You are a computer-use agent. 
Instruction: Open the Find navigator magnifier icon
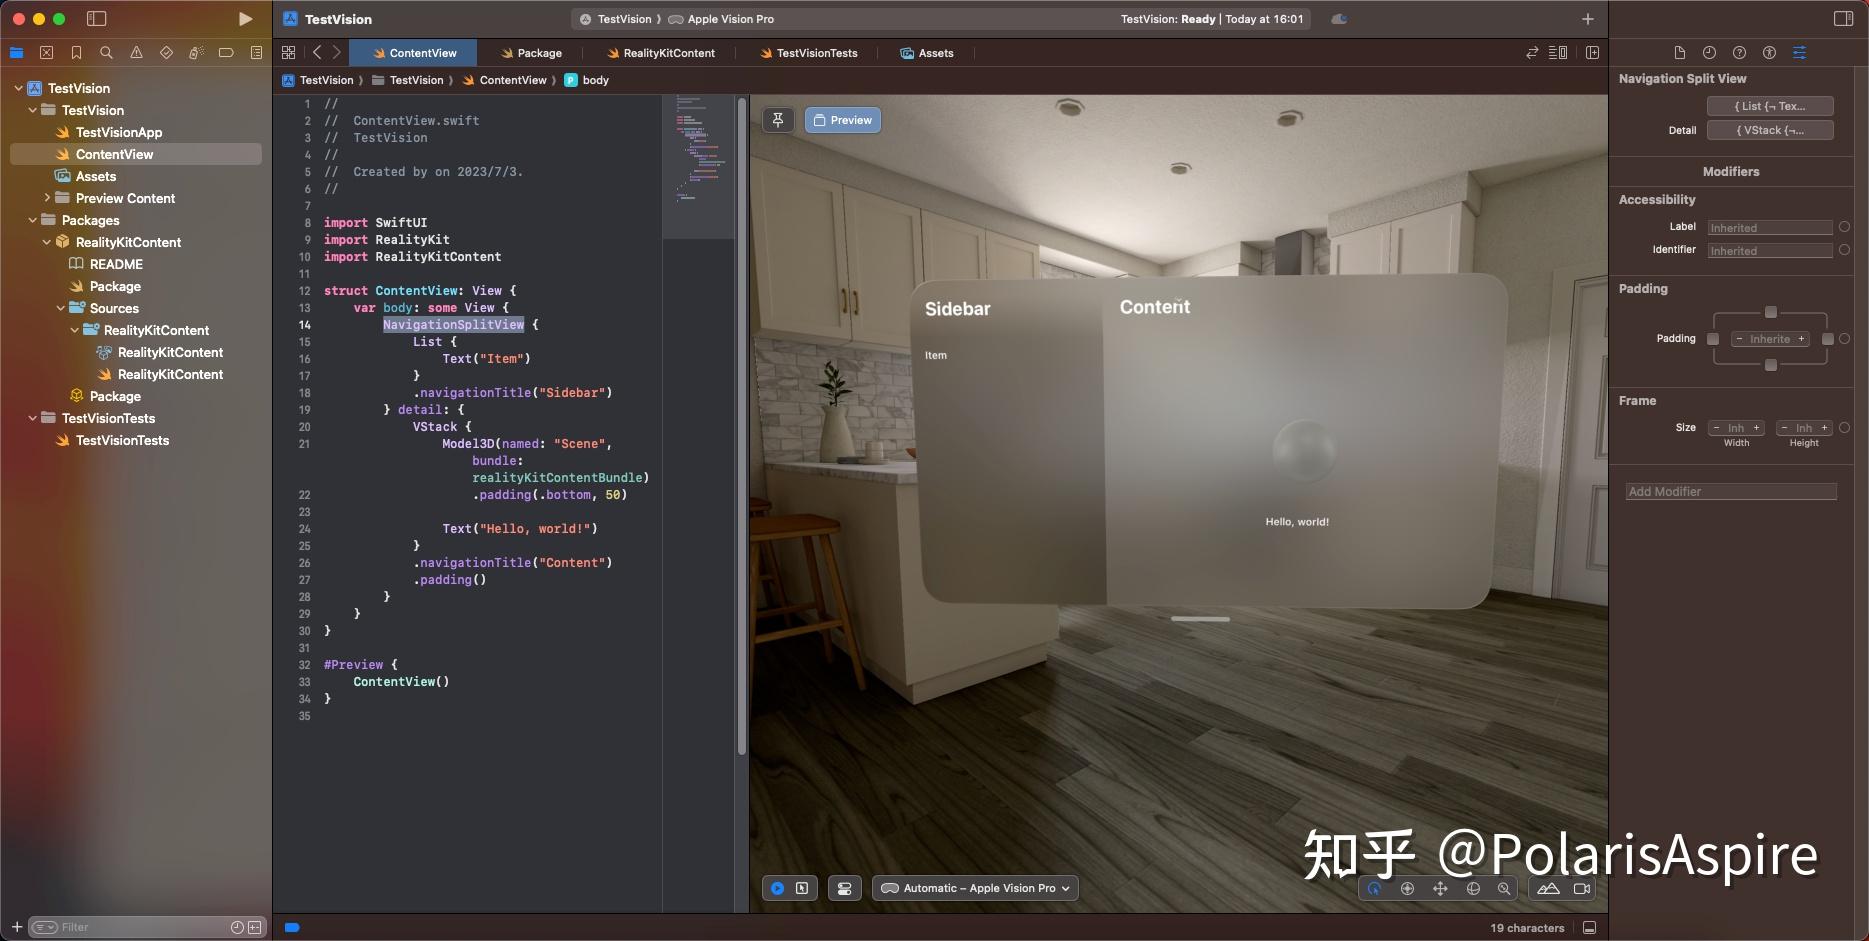point(106,53)
